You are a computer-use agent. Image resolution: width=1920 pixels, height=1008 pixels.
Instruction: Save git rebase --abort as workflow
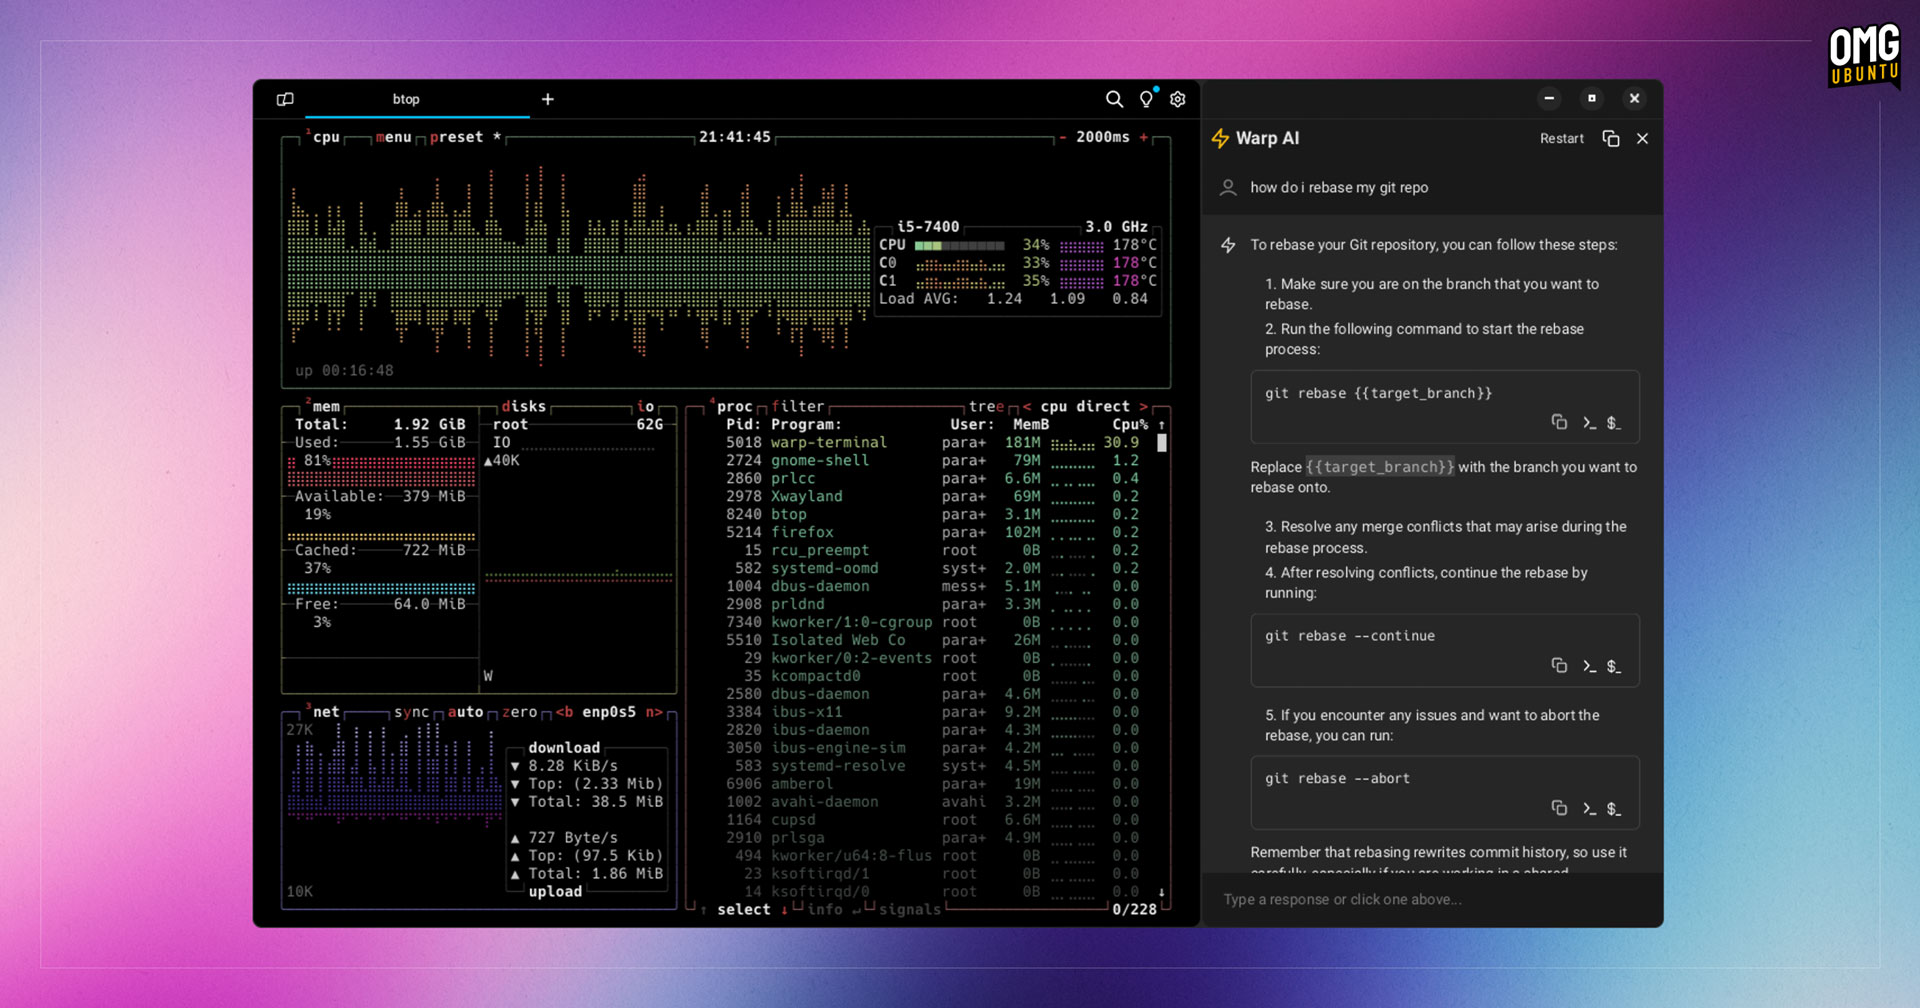coord(1614,809)
